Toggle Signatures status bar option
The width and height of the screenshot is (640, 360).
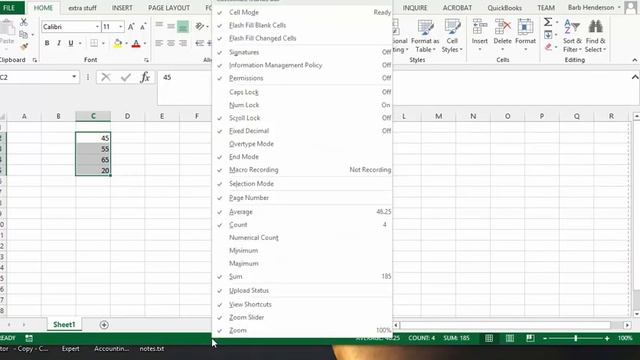tap(302, 52)
